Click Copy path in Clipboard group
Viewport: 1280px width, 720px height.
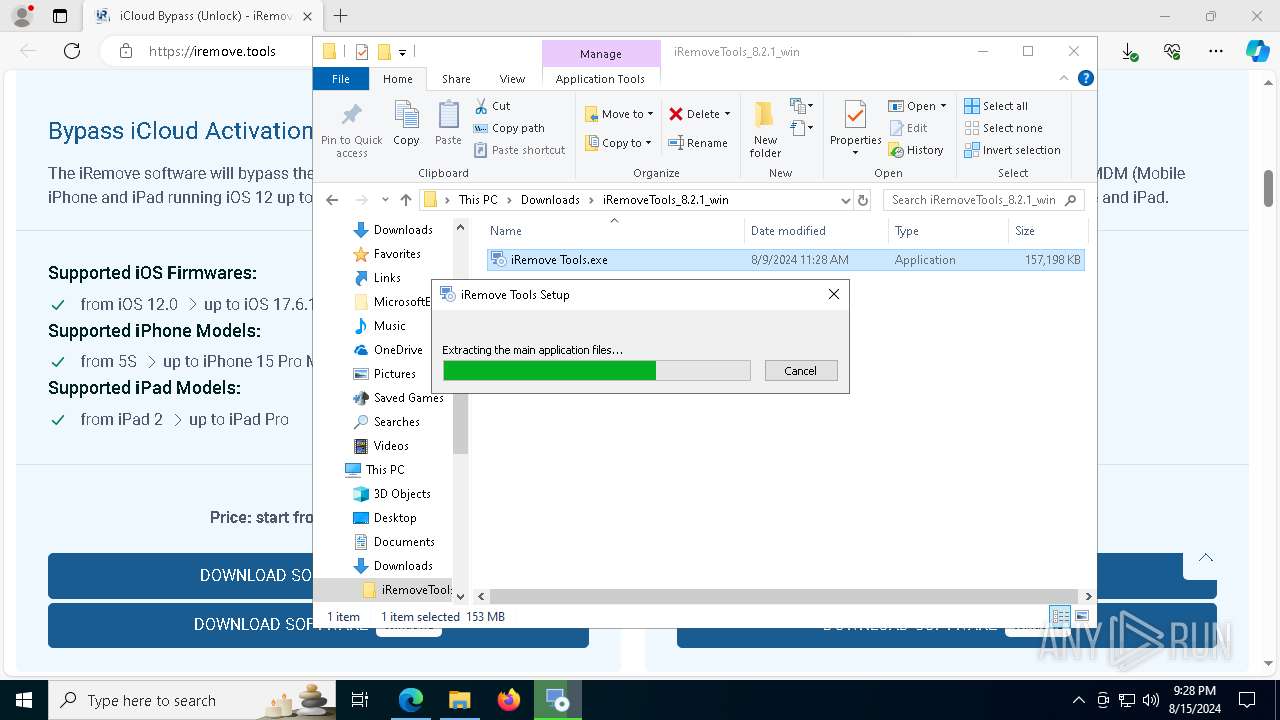tap(509, 128)
